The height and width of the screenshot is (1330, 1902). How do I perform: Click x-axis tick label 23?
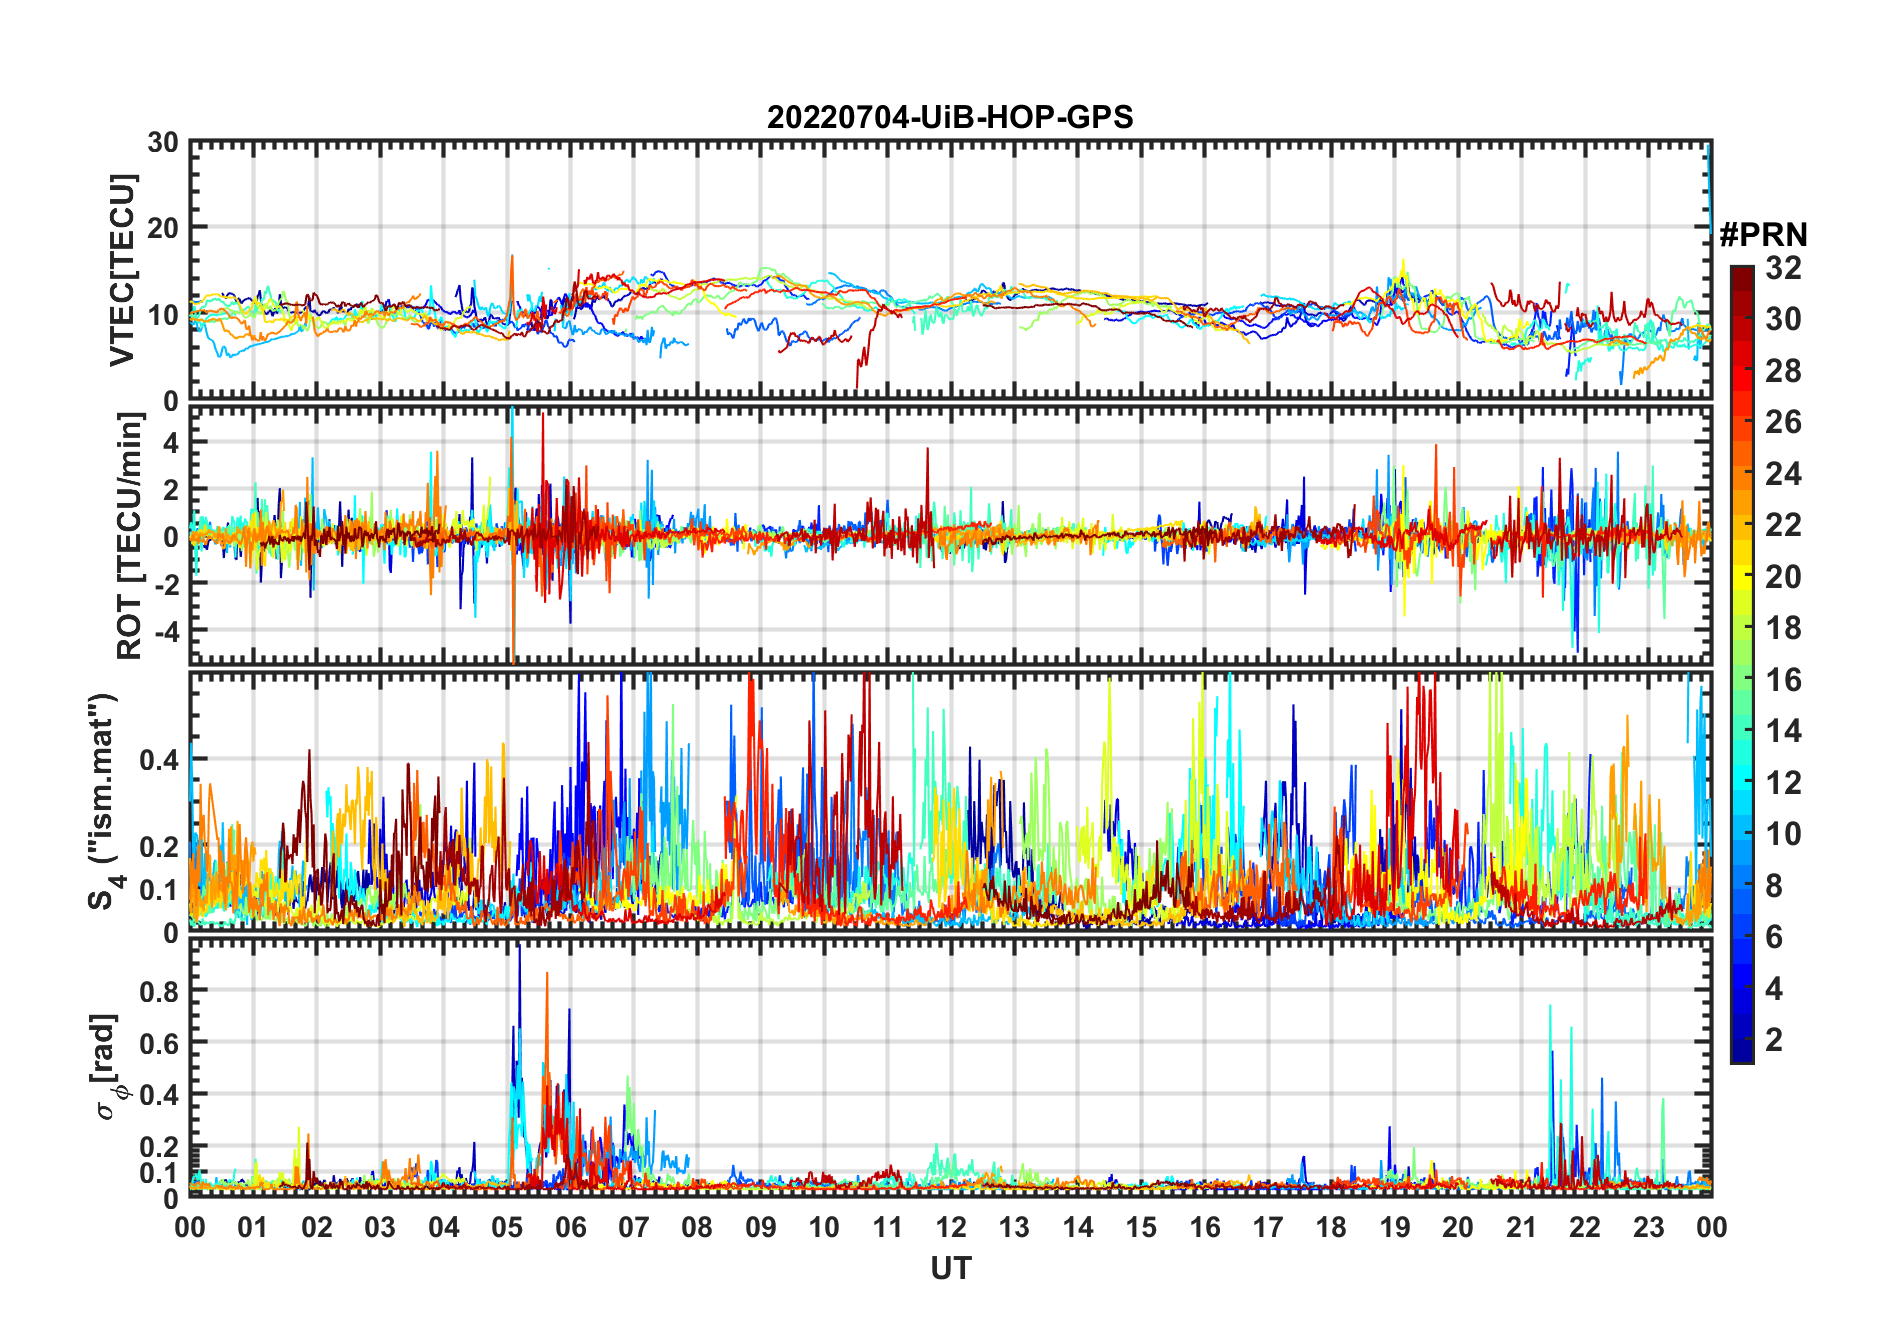(x=1648, y=1227)
